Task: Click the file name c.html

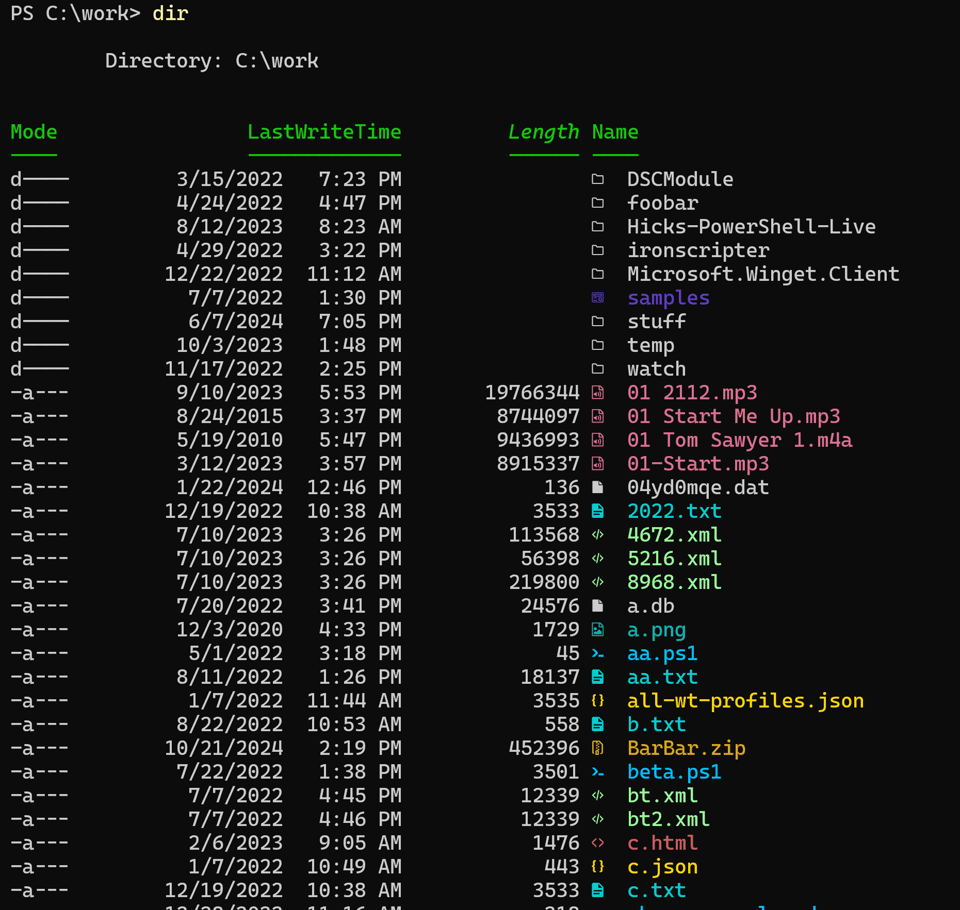Action: pyautogui.click(x=662, y=843)
